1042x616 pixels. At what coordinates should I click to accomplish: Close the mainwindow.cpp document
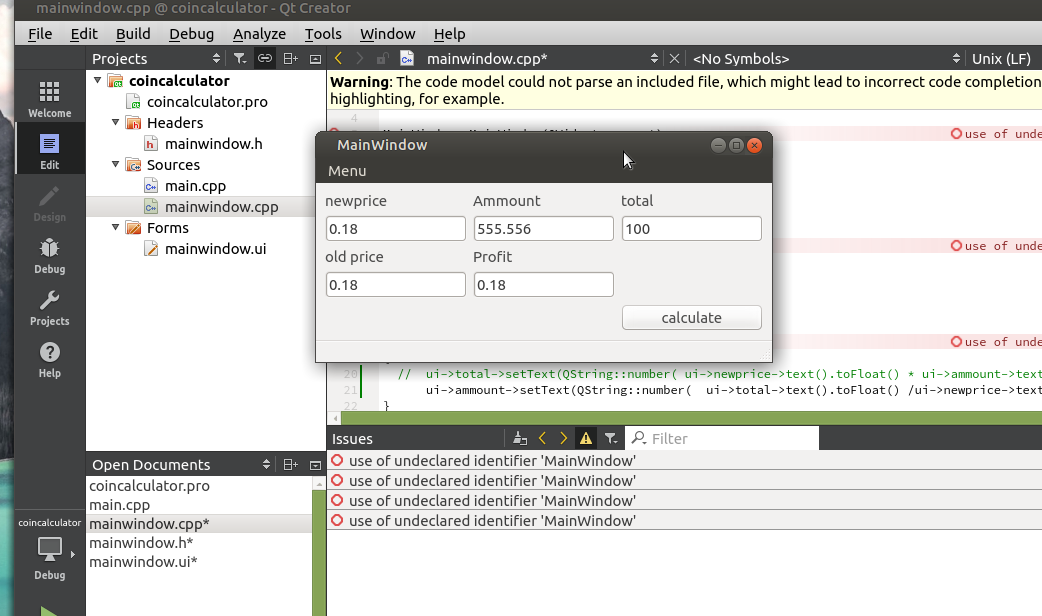point(675,58)
